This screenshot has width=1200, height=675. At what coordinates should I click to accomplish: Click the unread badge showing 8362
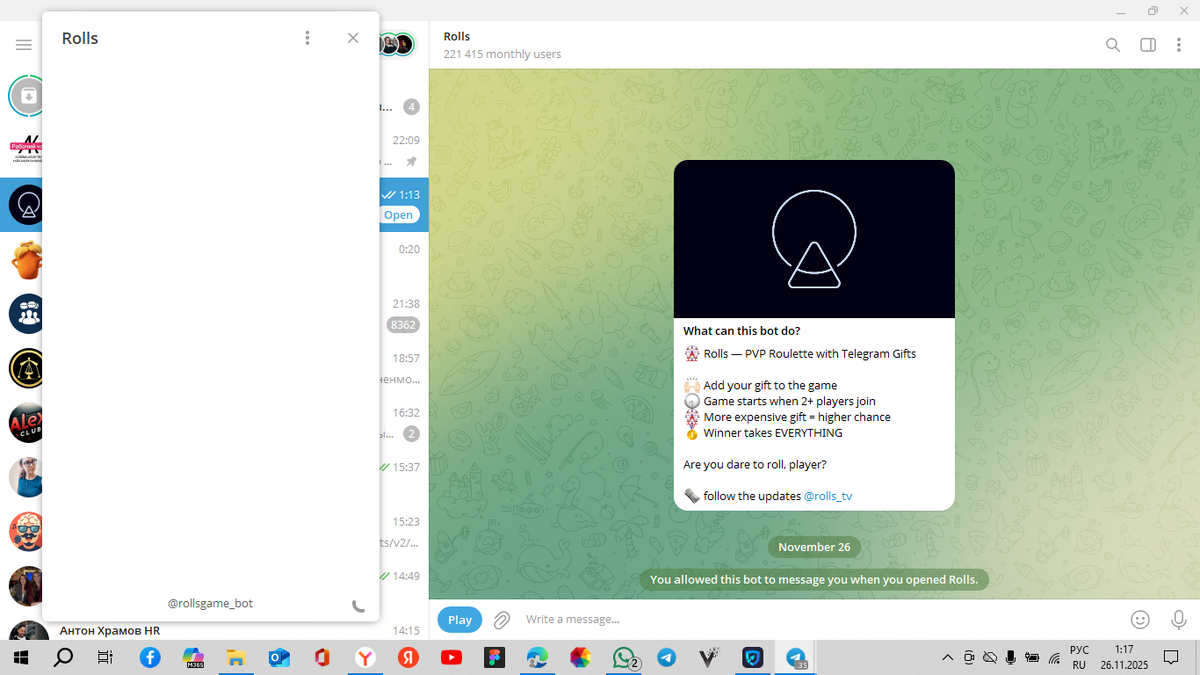point(403,325)
